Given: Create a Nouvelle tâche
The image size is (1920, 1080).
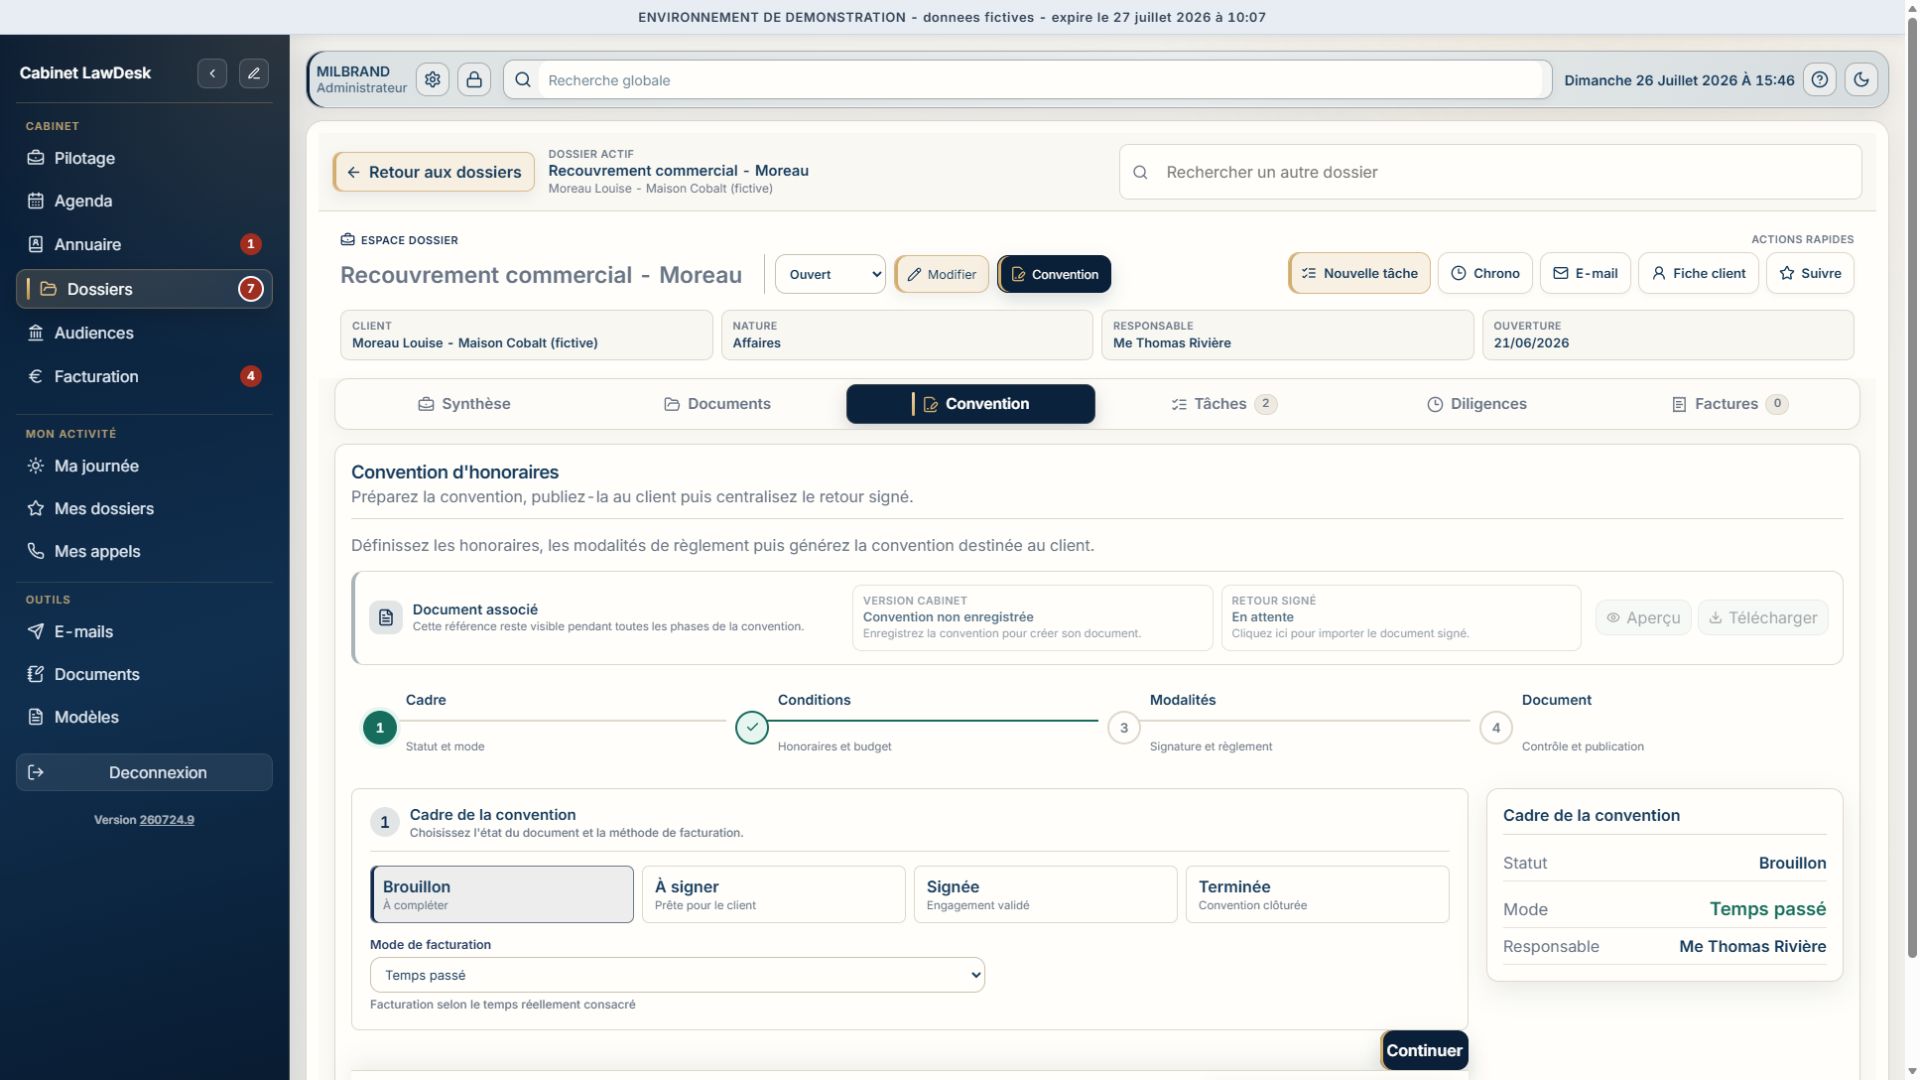Looking at the screenshot, I should (1359, 273).
